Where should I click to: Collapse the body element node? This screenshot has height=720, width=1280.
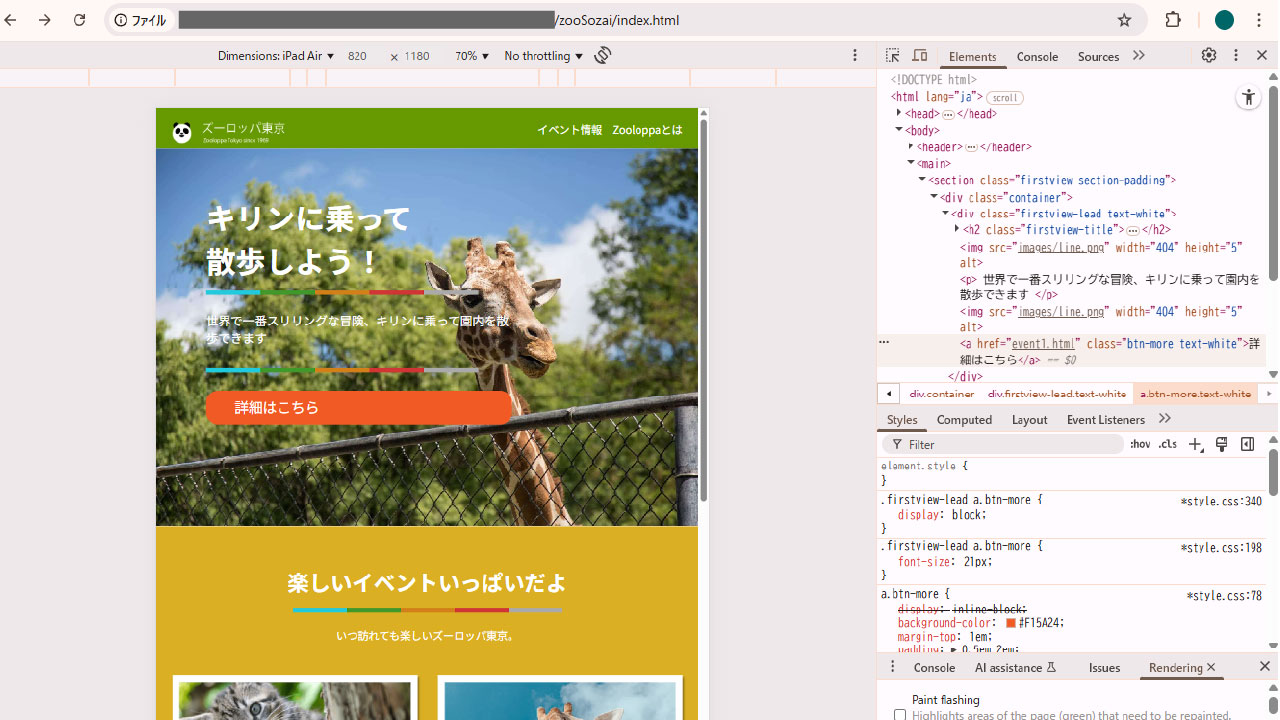click(899, 130)
